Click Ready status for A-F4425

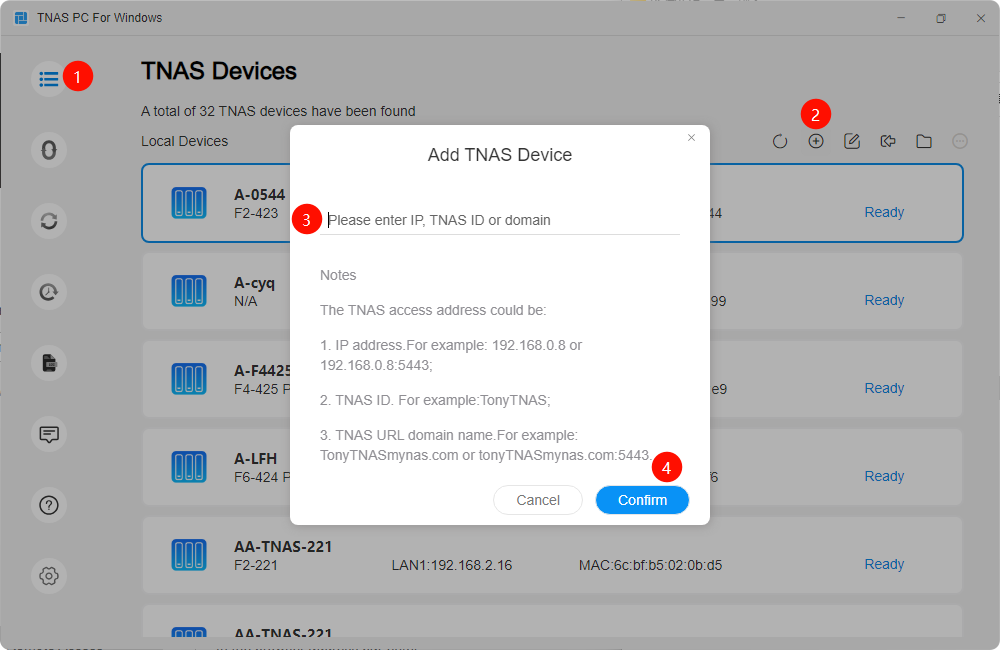coord(884,388)
